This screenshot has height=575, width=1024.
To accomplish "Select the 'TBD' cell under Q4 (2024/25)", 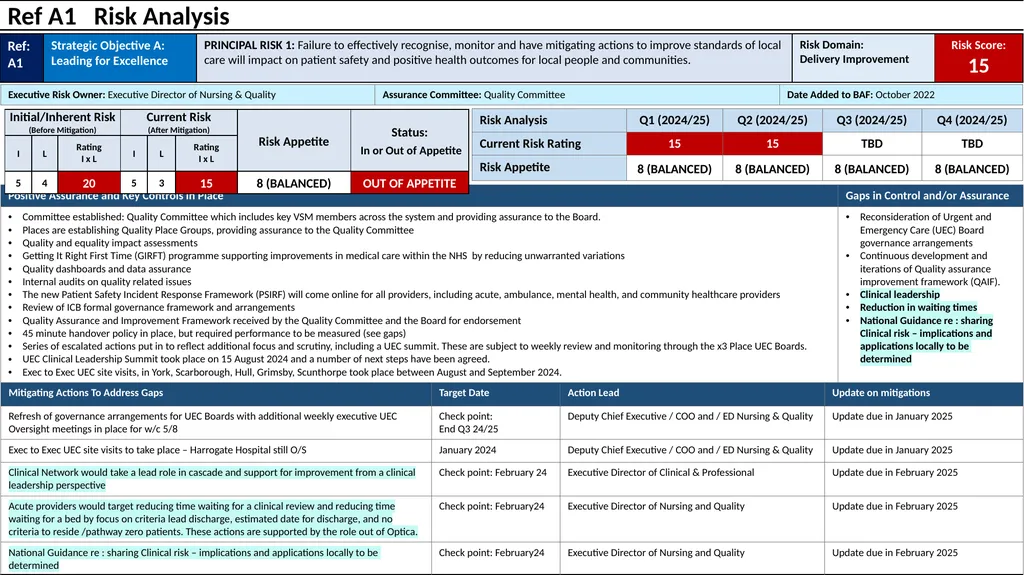I will 972,144.
